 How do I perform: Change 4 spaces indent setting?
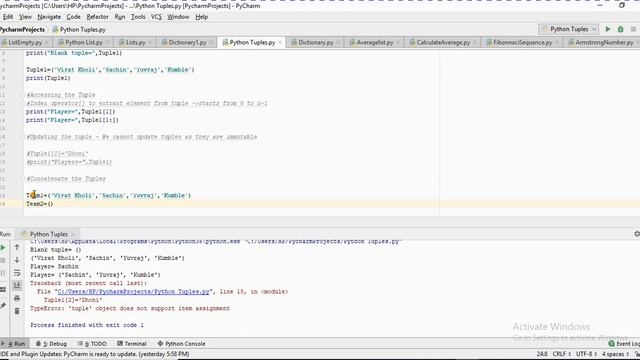[615, 354]
